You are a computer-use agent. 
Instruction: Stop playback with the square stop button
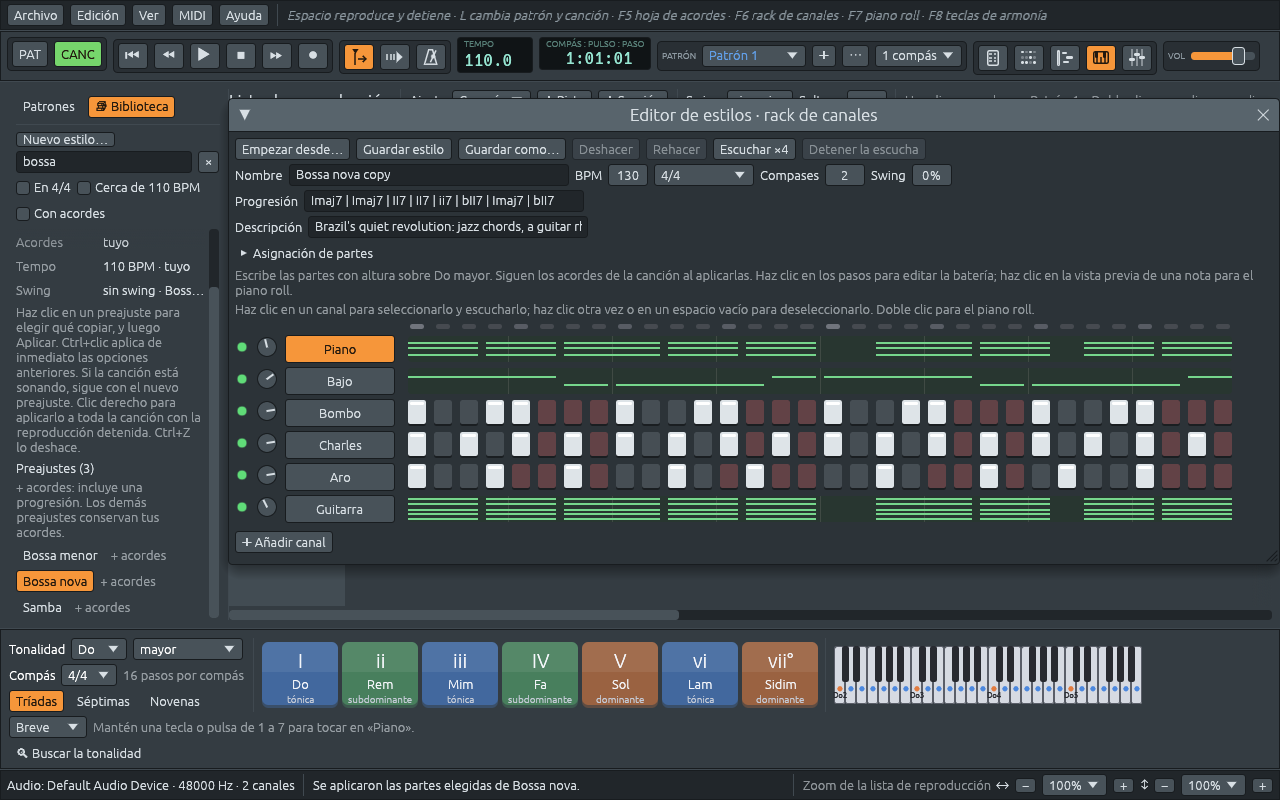240,56
